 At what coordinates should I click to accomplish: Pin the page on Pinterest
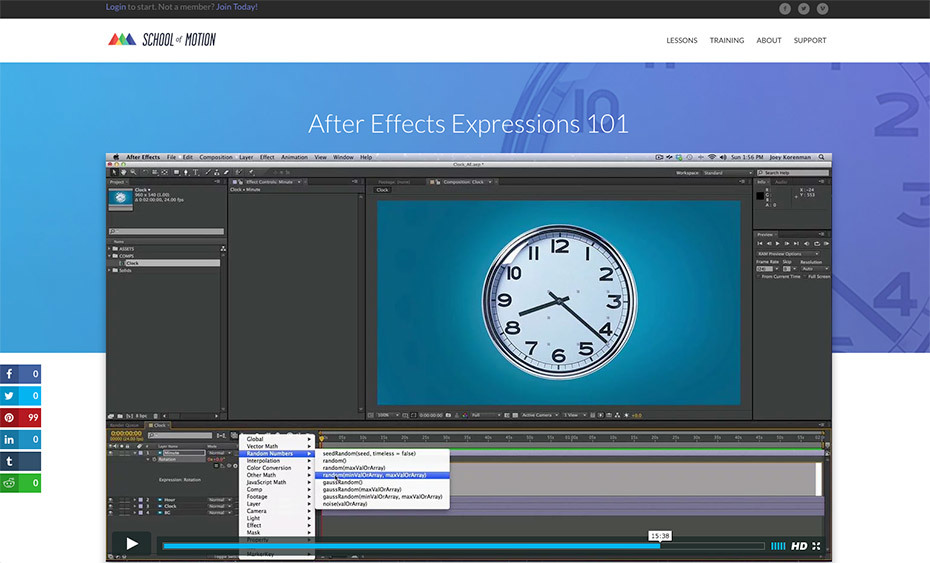coord(20,418)
